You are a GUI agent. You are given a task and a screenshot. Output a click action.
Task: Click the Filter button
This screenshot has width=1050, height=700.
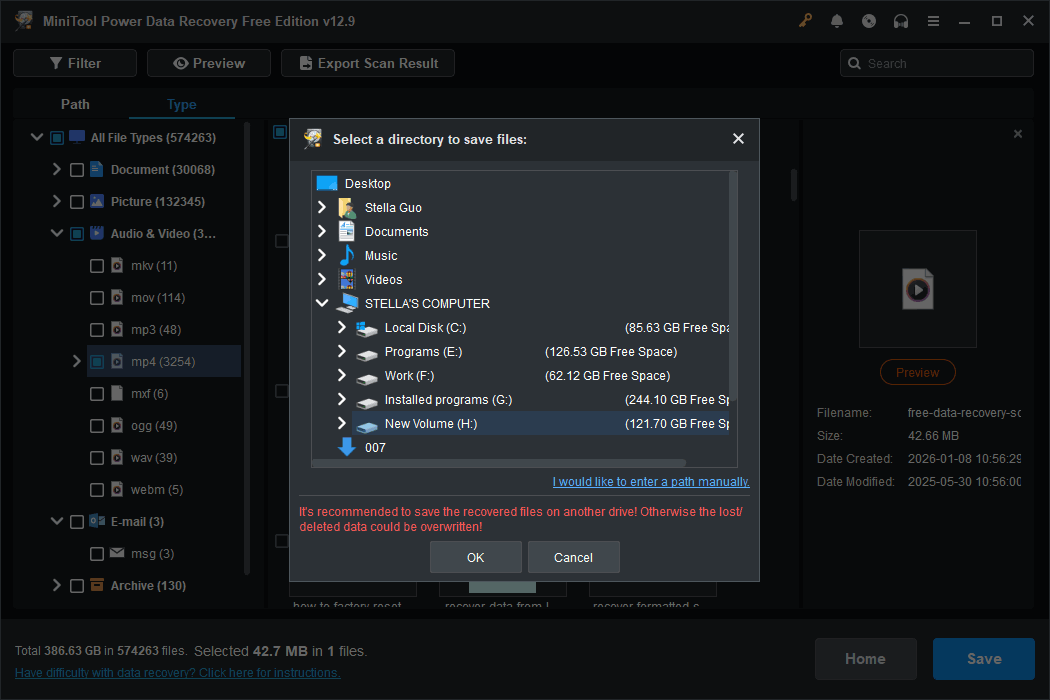tap(75, 63)
